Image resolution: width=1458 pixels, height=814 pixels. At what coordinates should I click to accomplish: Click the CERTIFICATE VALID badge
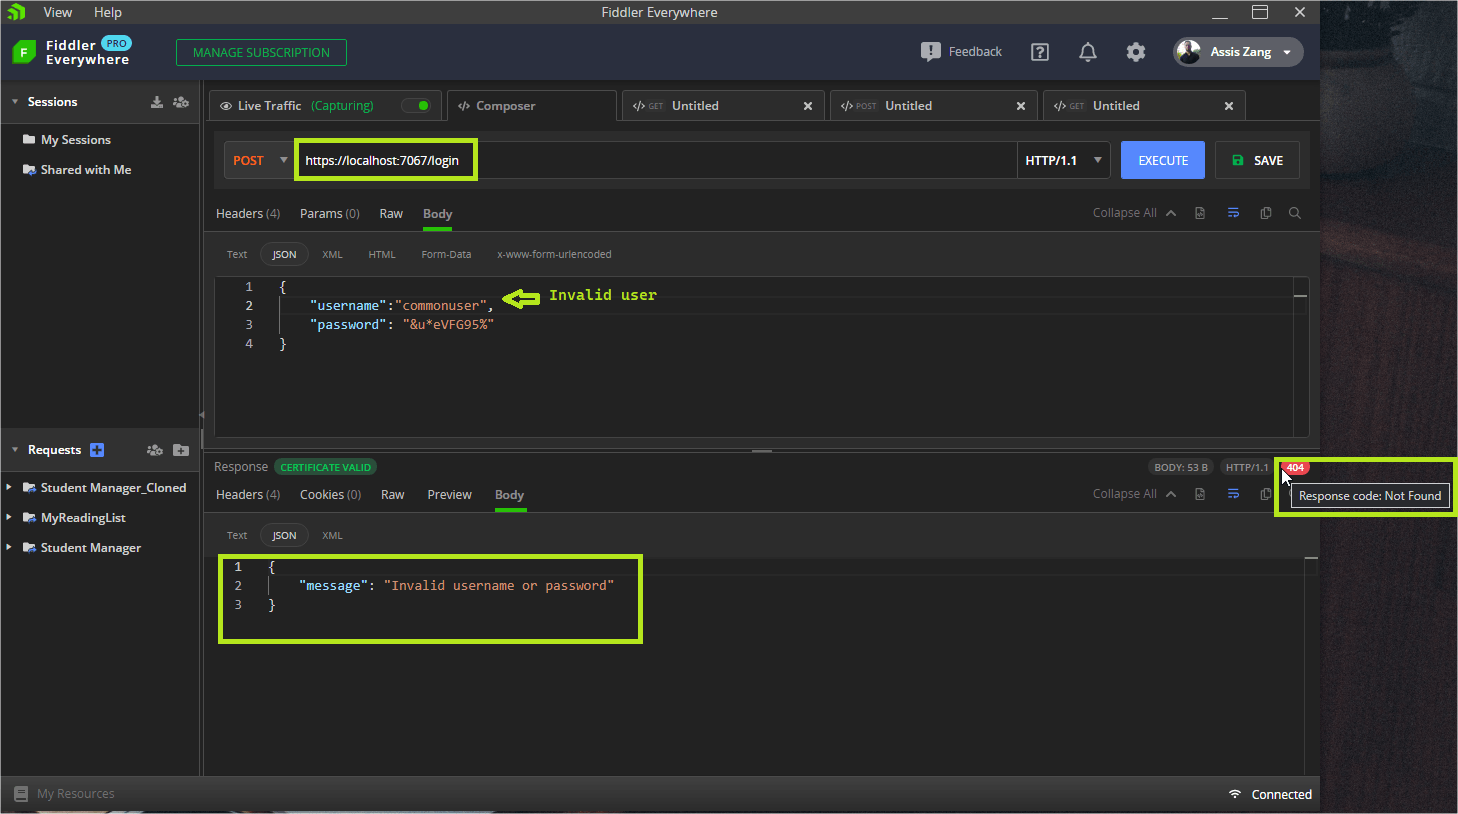tap(325, 467)
